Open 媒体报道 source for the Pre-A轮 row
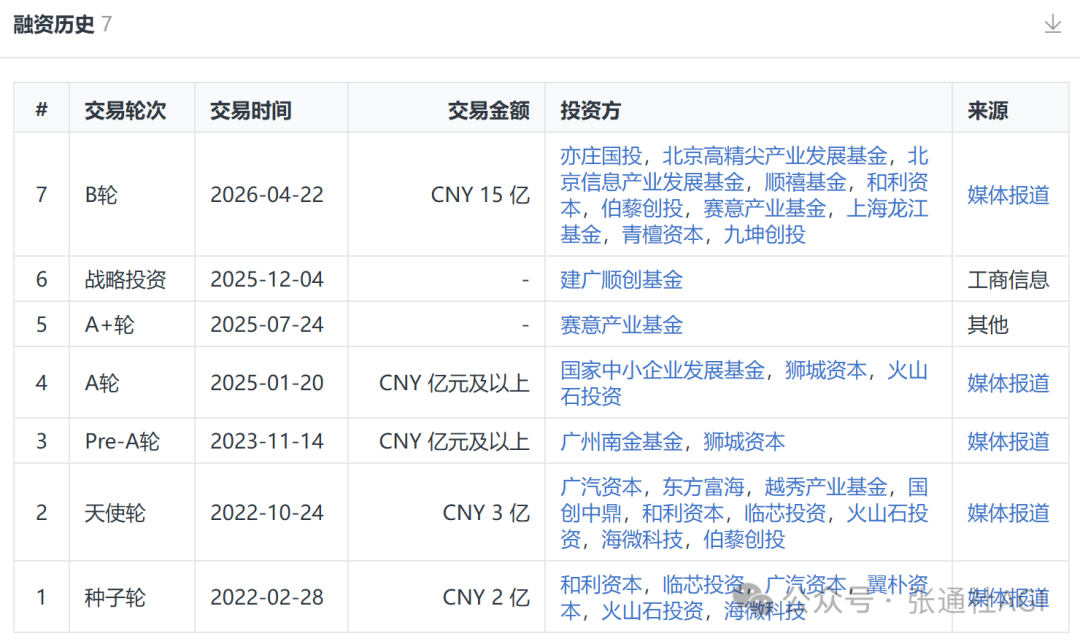The height and width of the screenshot is (644, 1080). pyautogui.click(x=1008, y=442)
